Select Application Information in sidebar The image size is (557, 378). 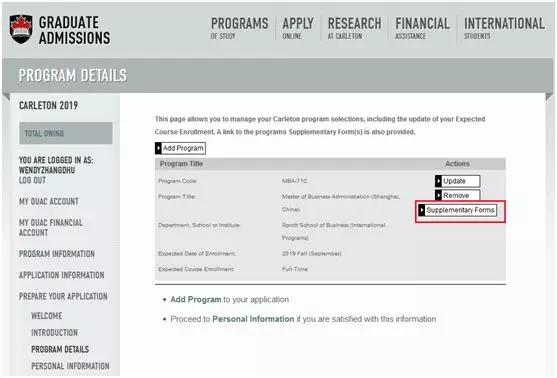(61, 275)
